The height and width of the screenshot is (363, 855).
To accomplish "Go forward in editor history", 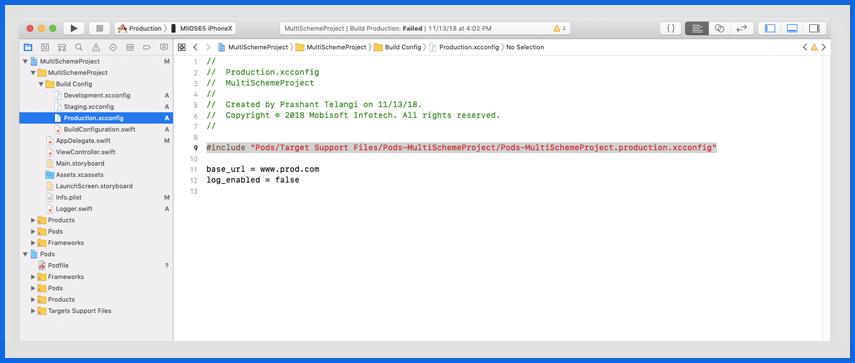I will tap(208, 47).
